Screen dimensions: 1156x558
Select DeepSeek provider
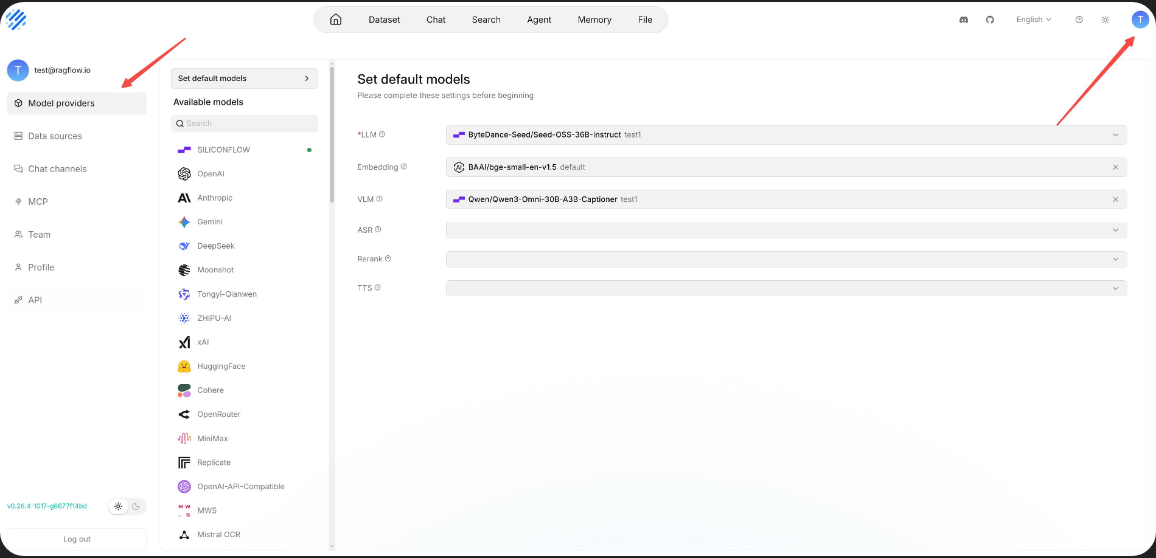244,245
